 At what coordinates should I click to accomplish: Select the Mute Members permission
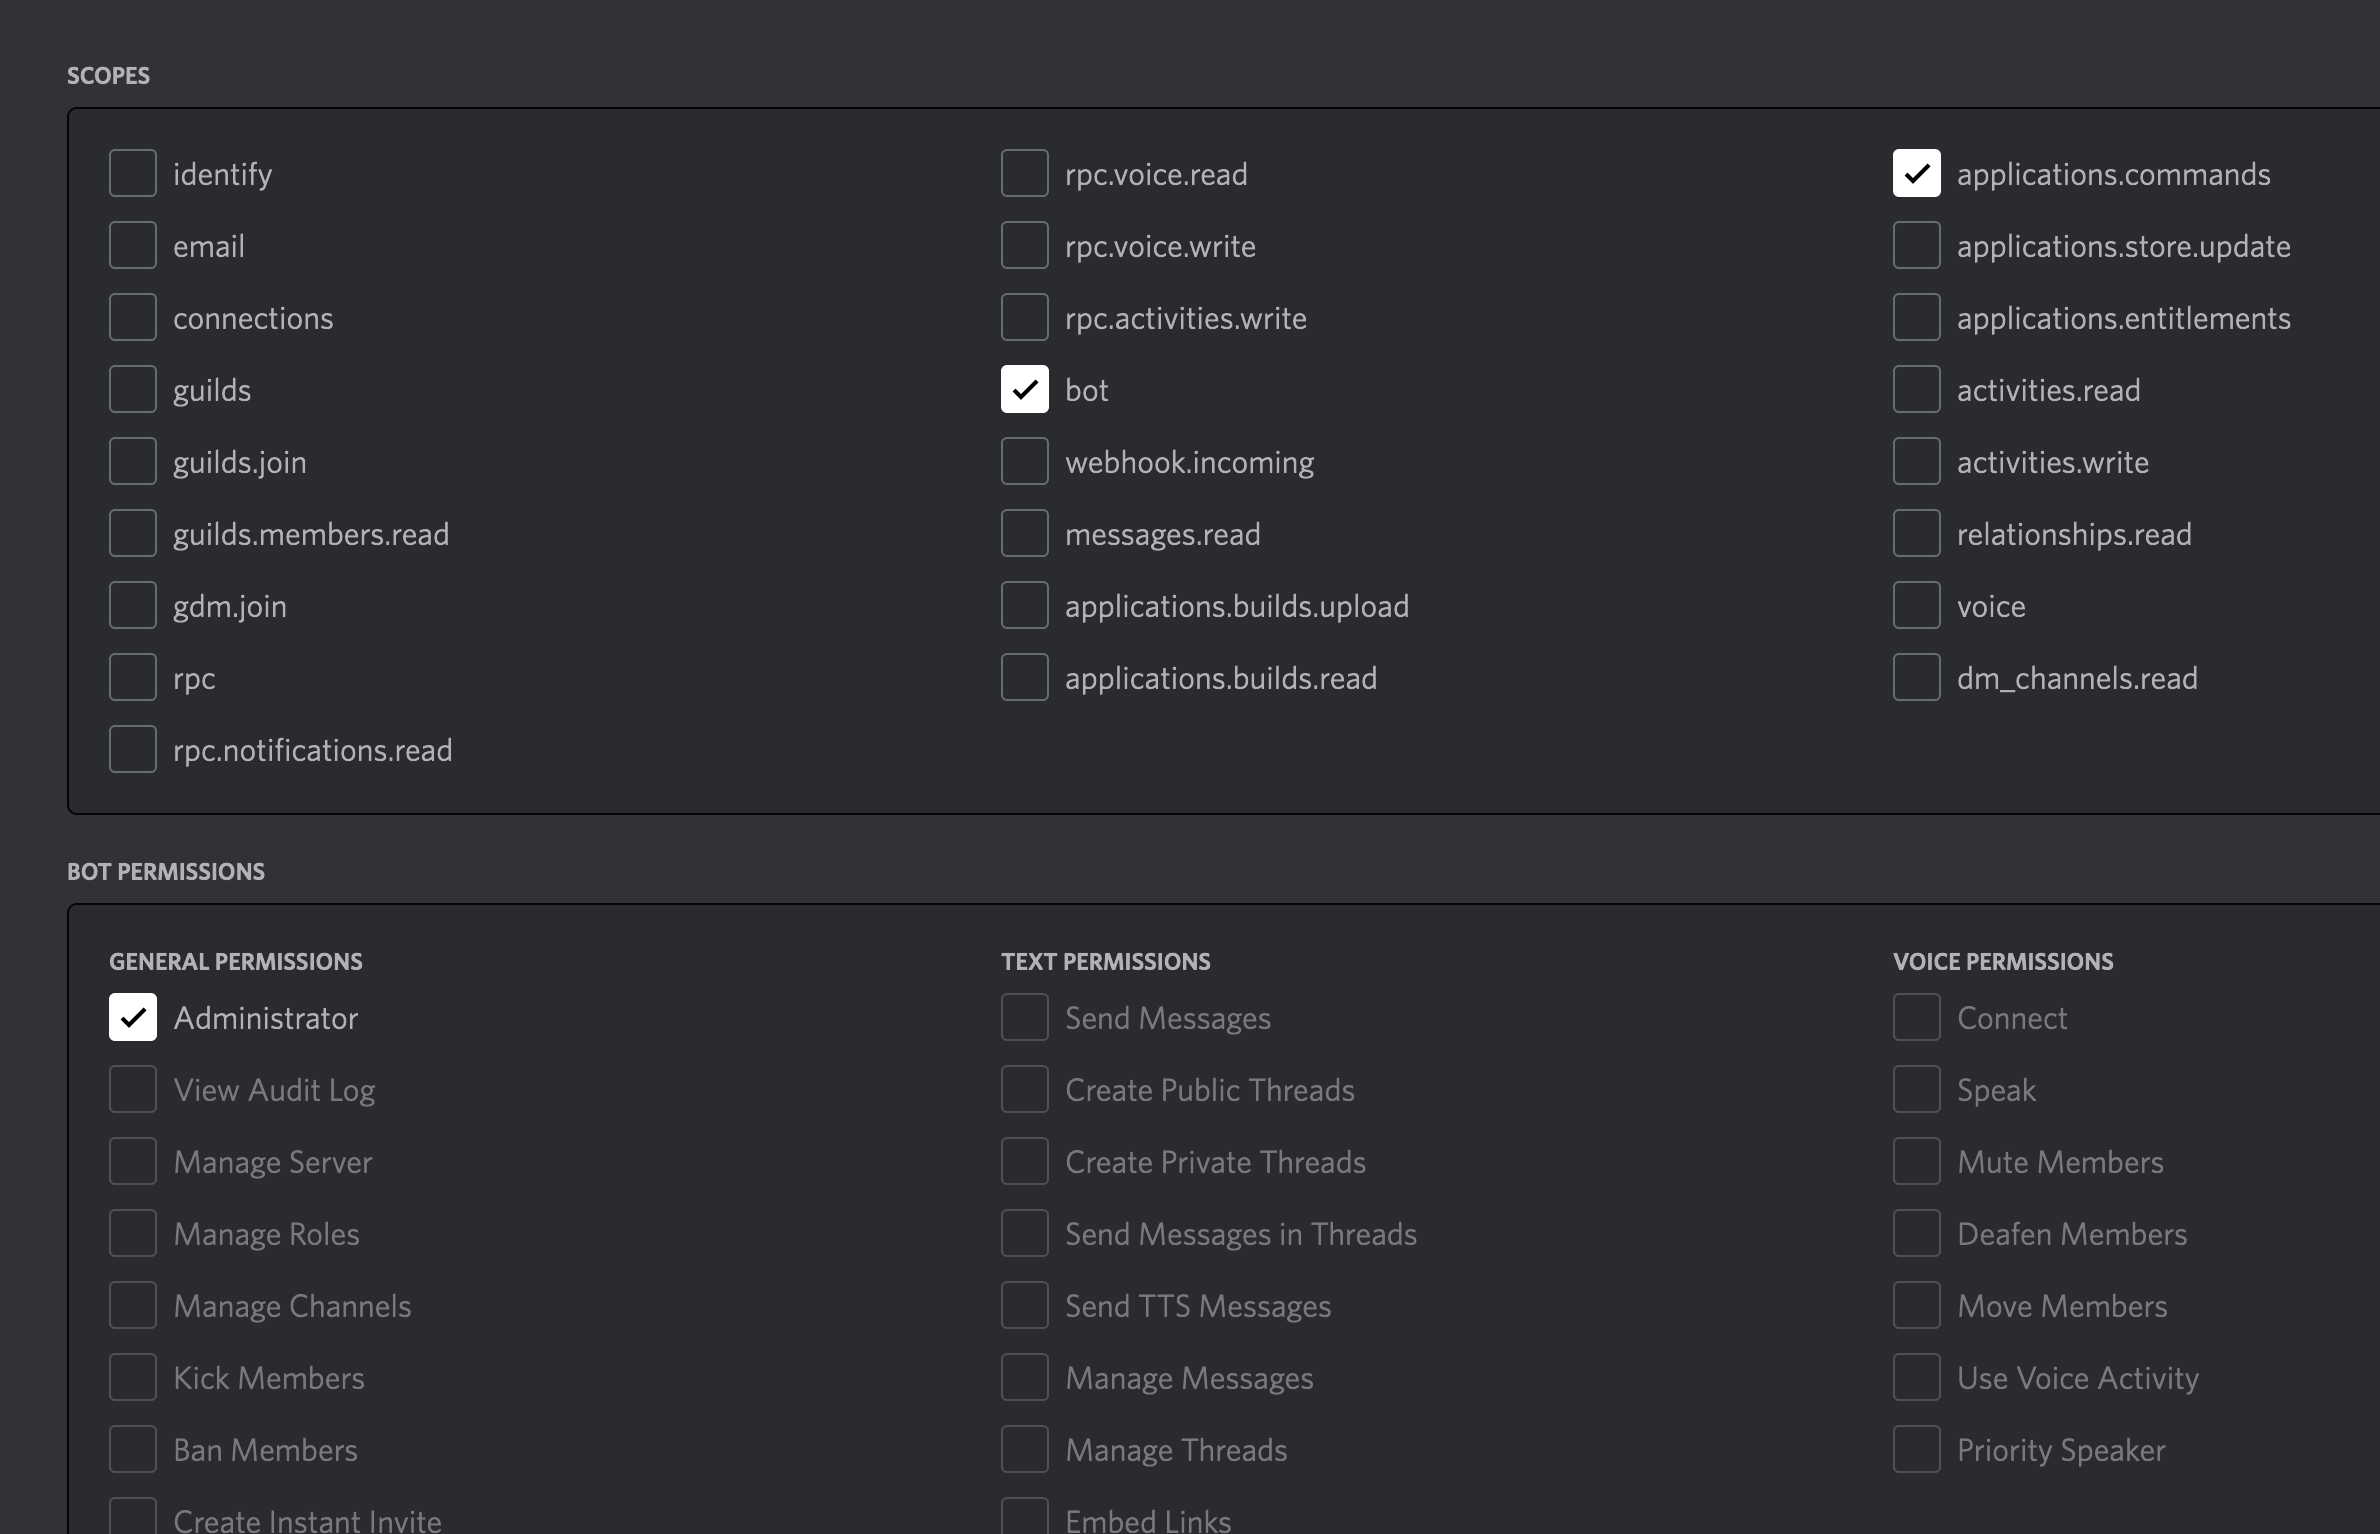point(1917,1162)
